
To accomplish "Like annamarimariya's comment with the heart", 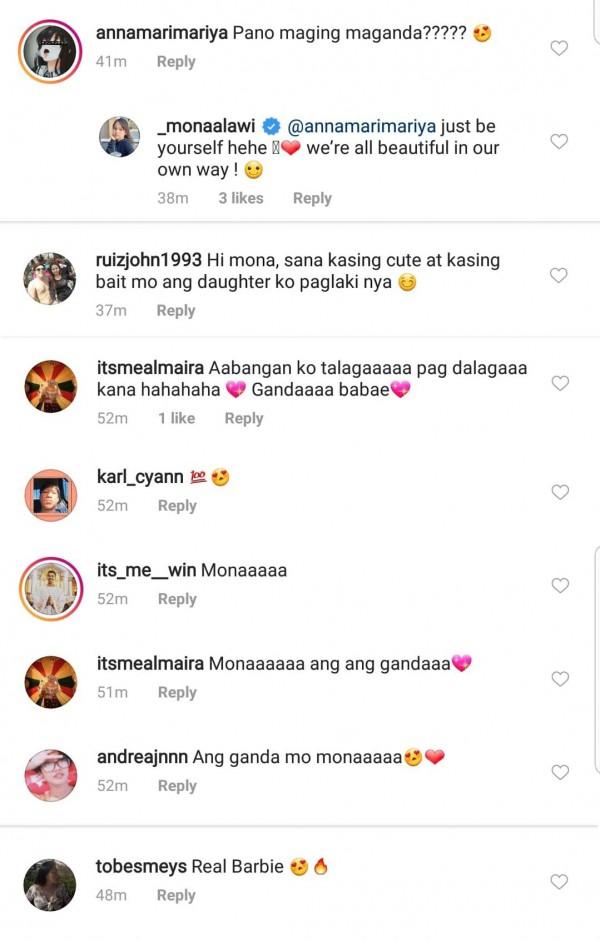I will click(x=559, y=48).
